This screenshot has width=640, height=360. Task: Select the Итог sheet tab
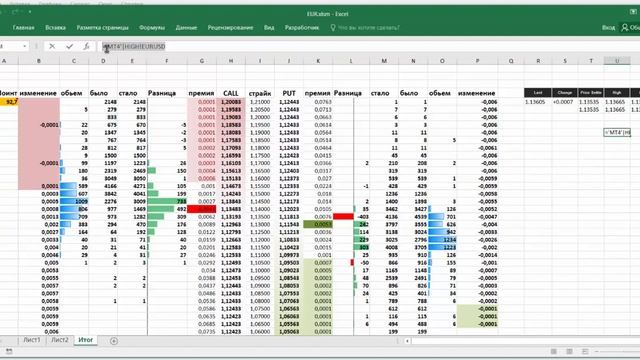click(86, 340)
